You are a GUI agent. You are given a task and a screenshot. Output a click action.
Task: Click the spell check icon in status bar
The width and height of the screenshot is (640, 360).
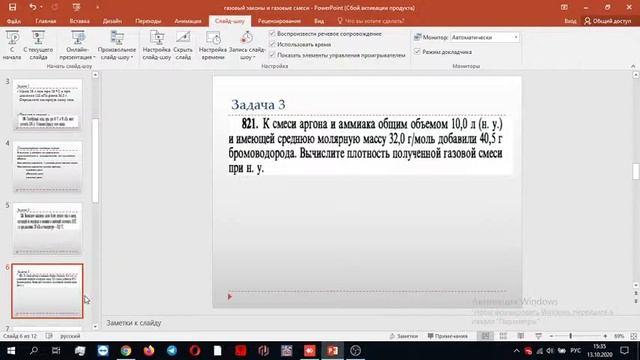tap(49, 336)
